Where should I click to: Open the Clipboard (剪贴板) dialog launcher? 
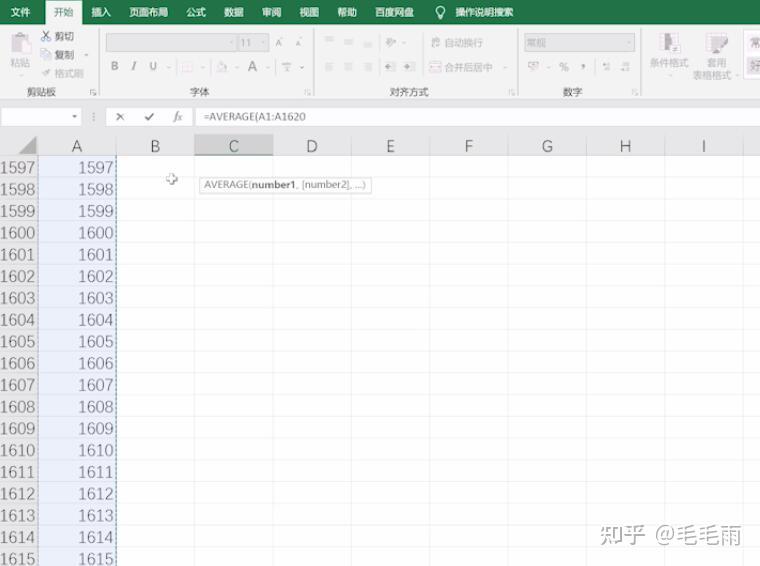point(93,92)
